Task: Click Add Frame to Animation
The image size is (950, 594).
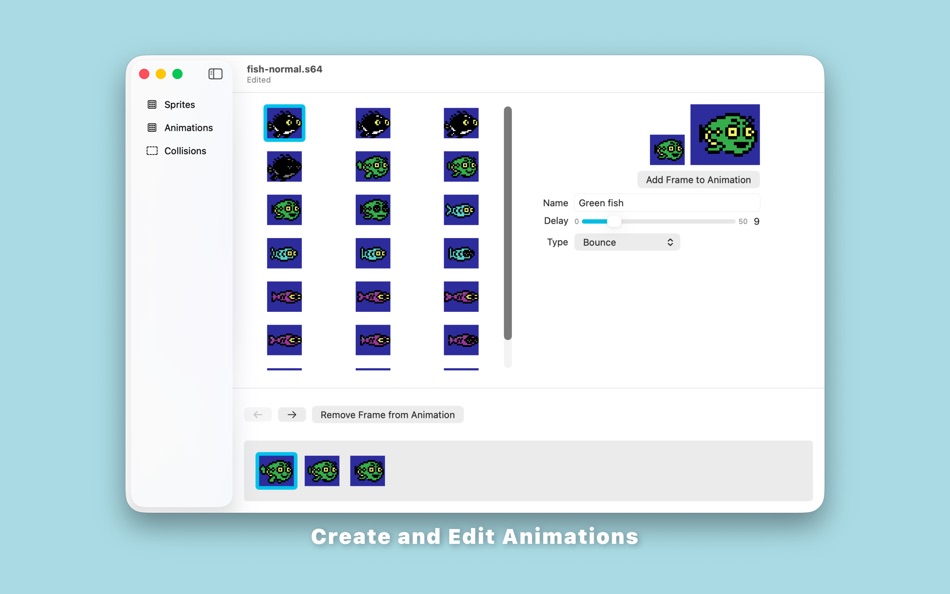Action: (x=697, y=179)
